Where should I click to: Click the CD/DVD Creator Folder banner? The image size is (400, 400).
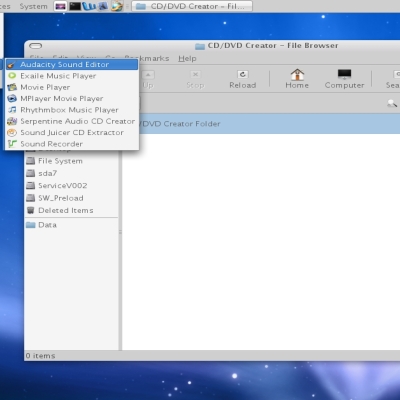pos(269,124)
